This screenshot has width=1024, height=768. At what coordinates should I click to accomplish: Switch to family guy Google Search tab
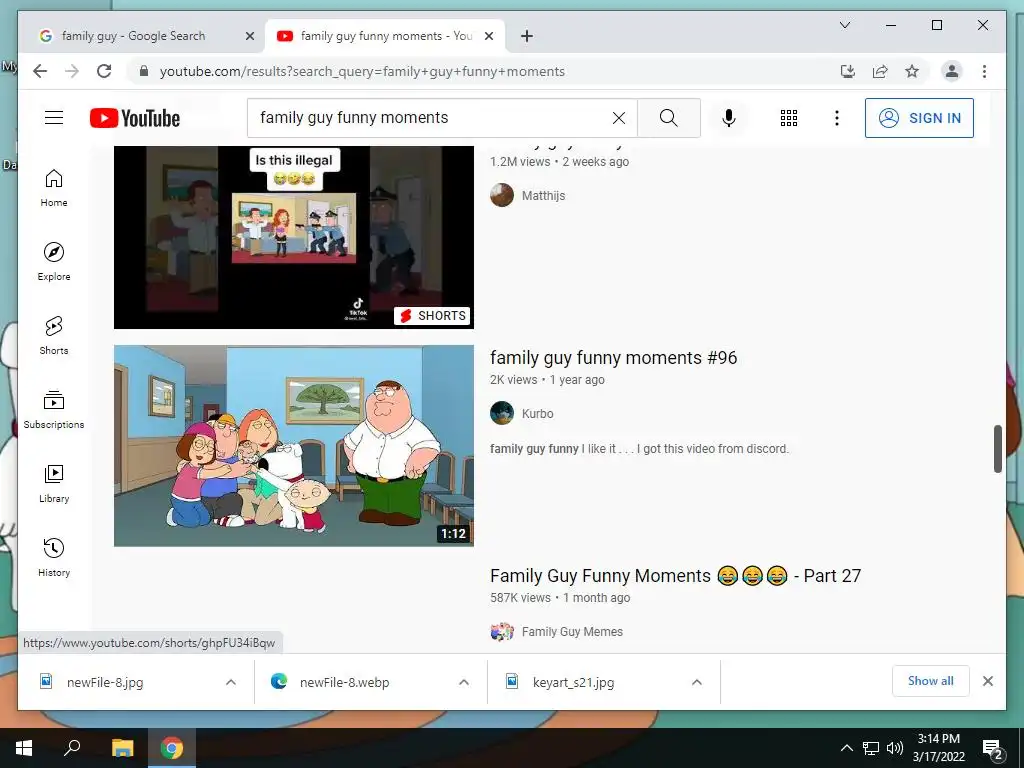132,36
